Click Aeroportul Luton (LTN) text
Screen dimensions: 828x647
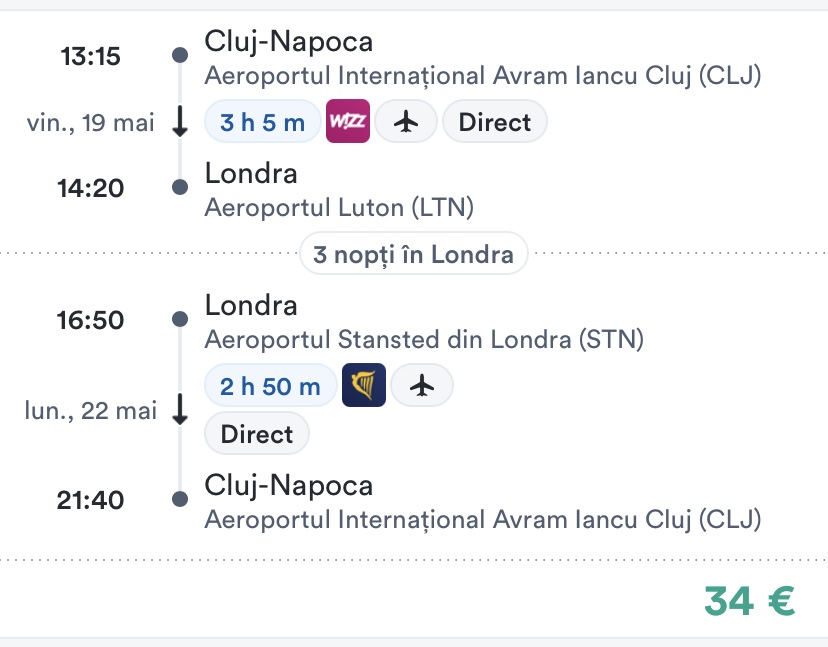coord(339,207)
